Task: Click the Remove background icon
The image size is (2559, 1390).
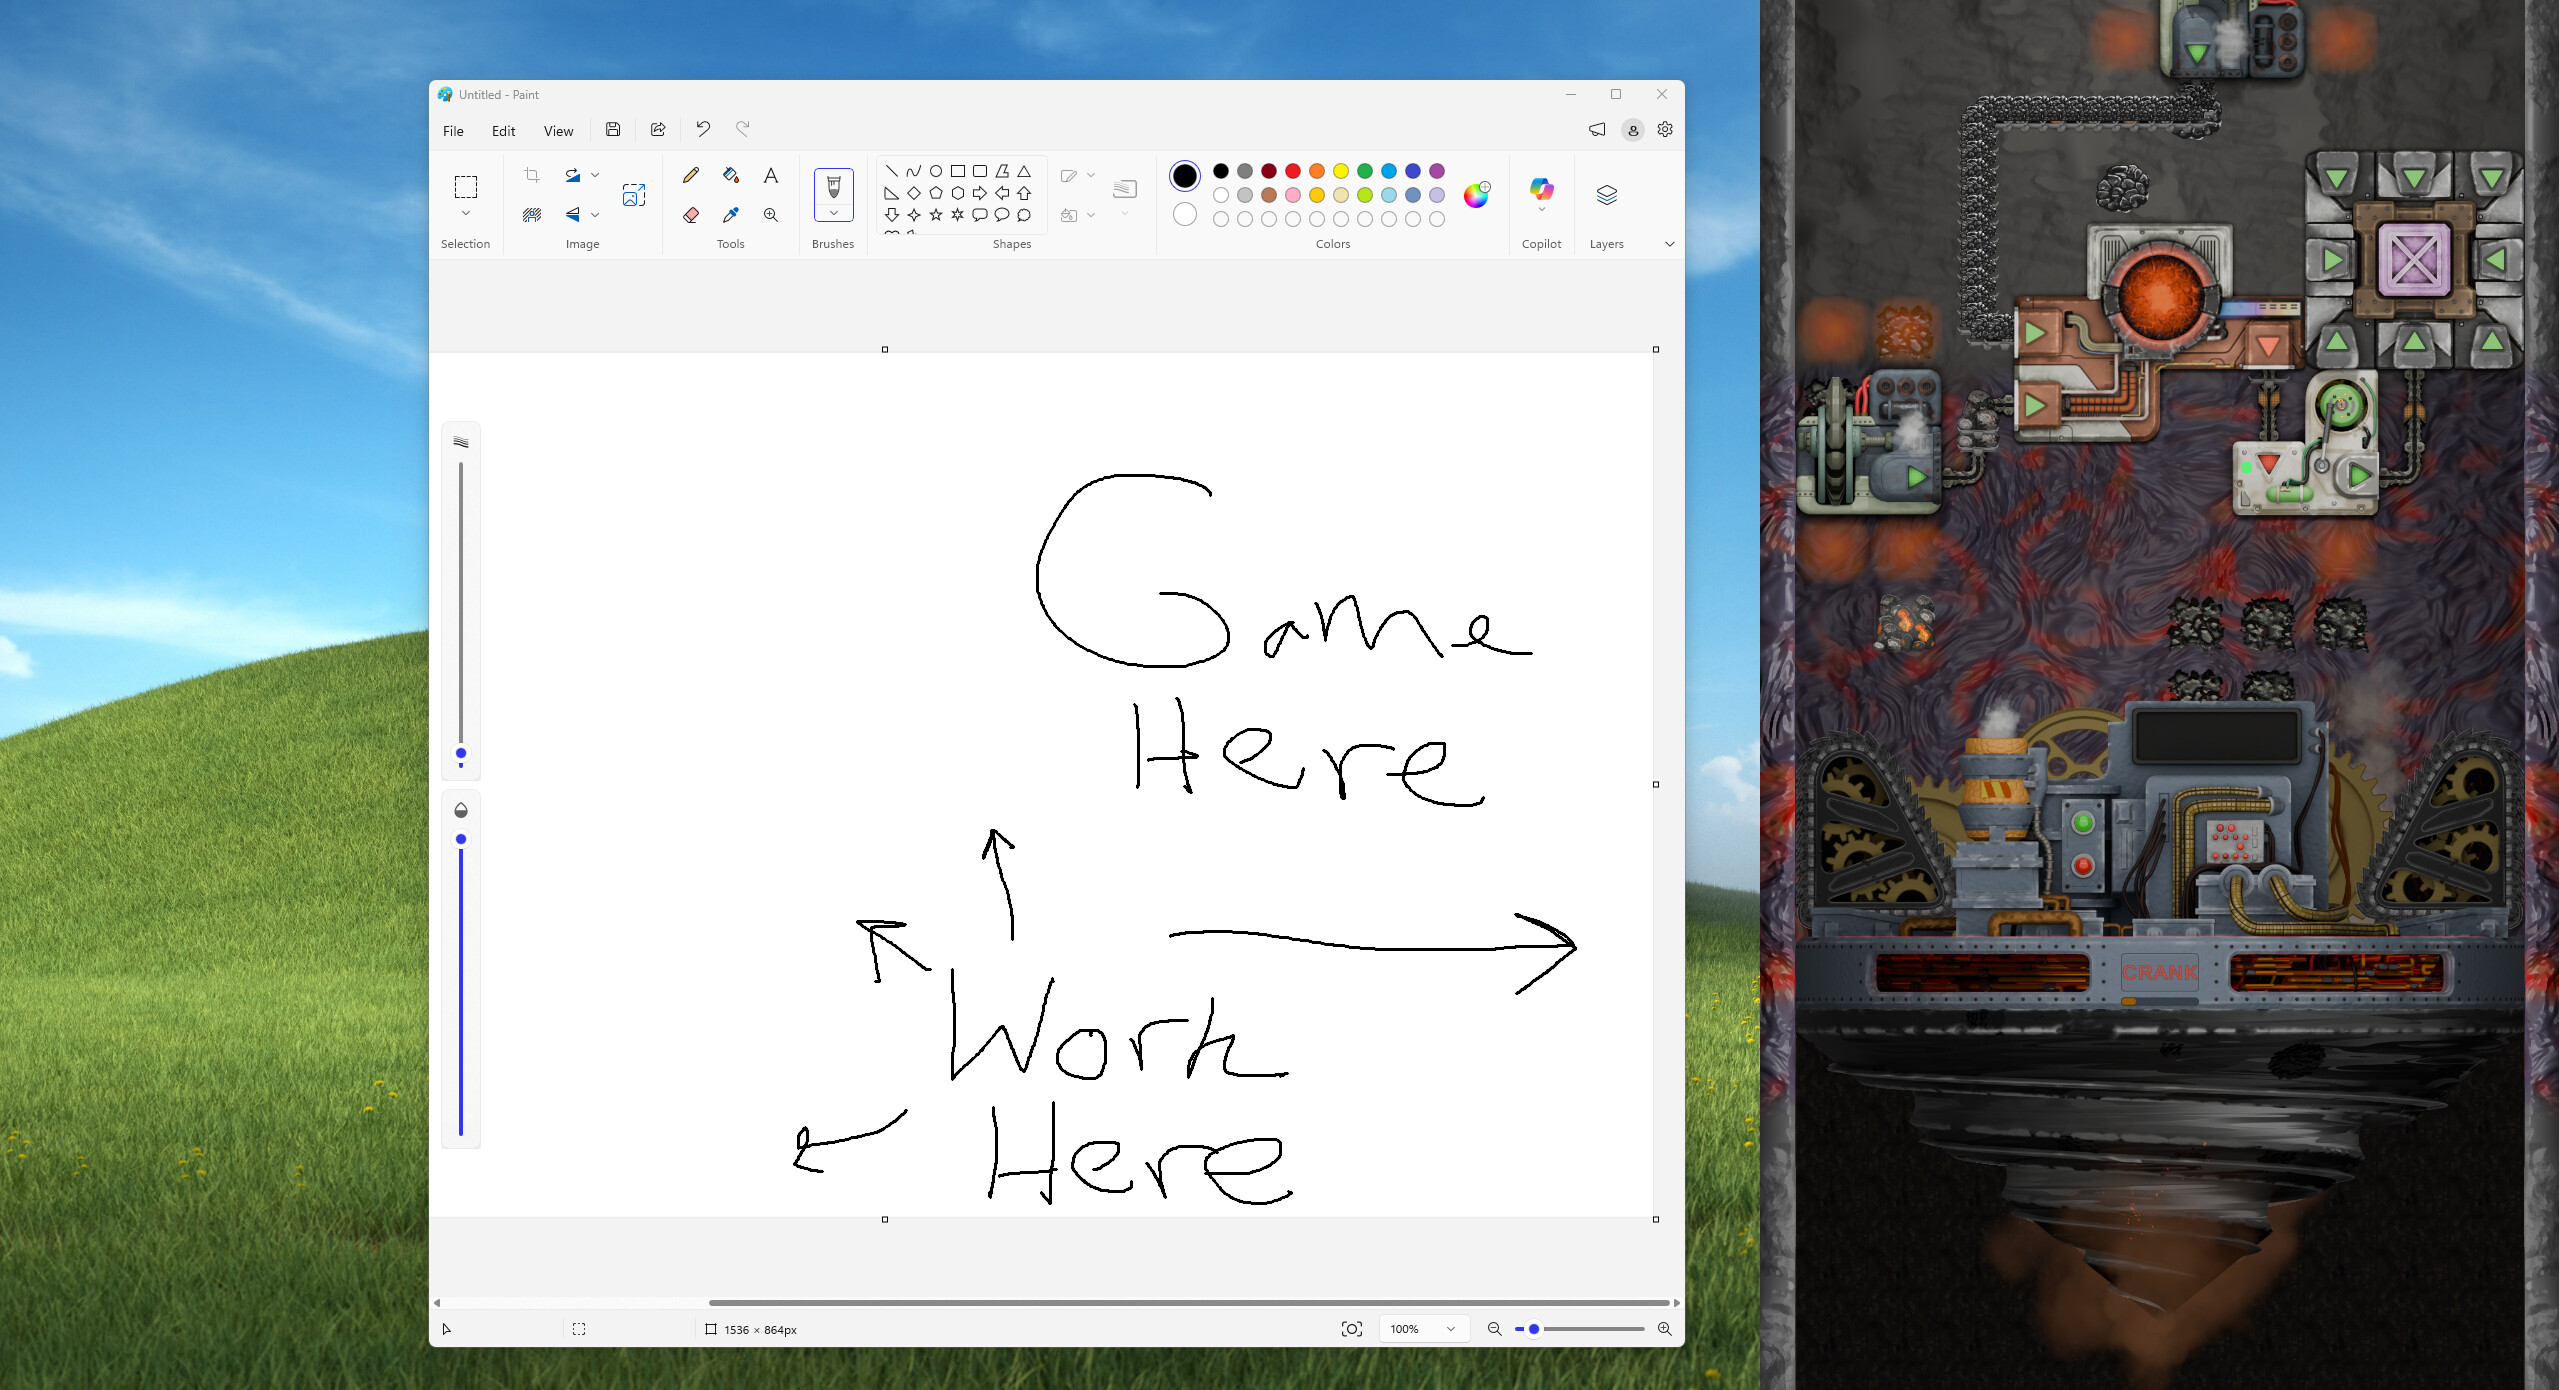Action: coord(532,215)
